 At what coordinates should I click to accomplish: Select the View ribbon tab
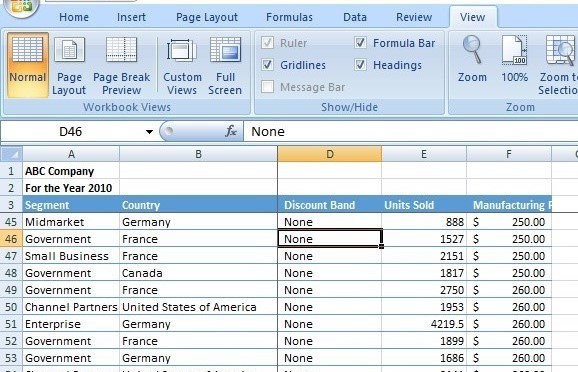(473, 17)
